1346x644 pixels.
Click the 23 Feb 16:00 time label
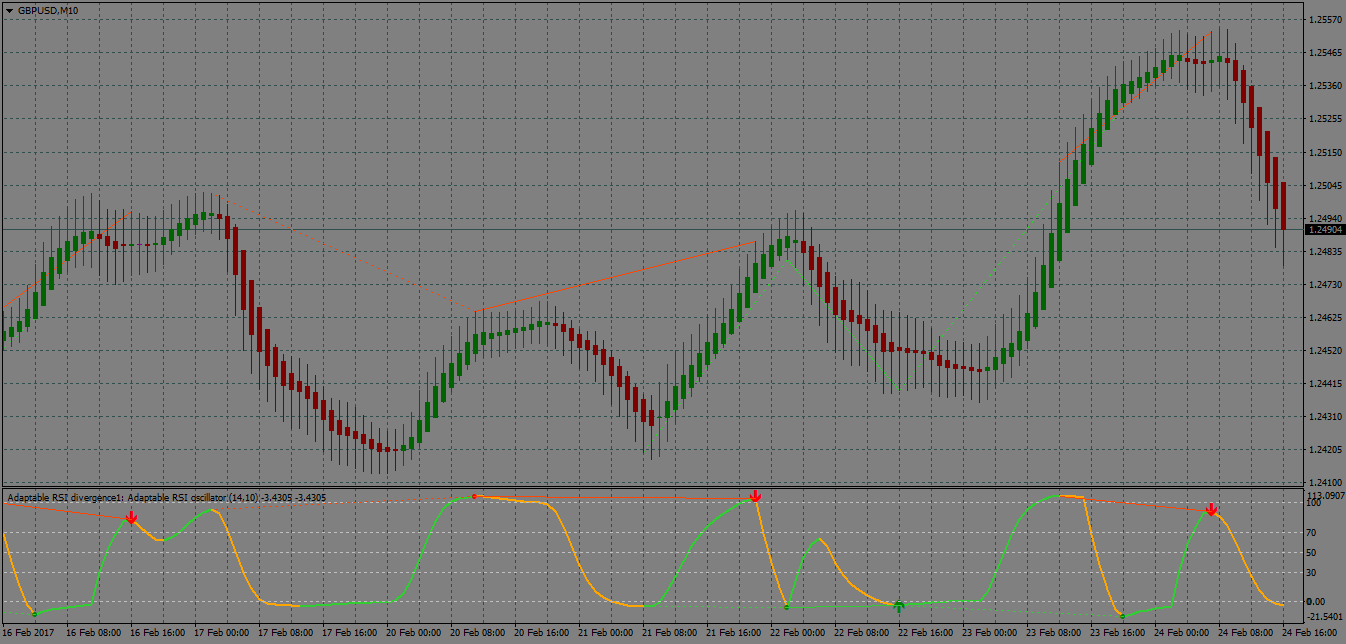click(1116, 633)
